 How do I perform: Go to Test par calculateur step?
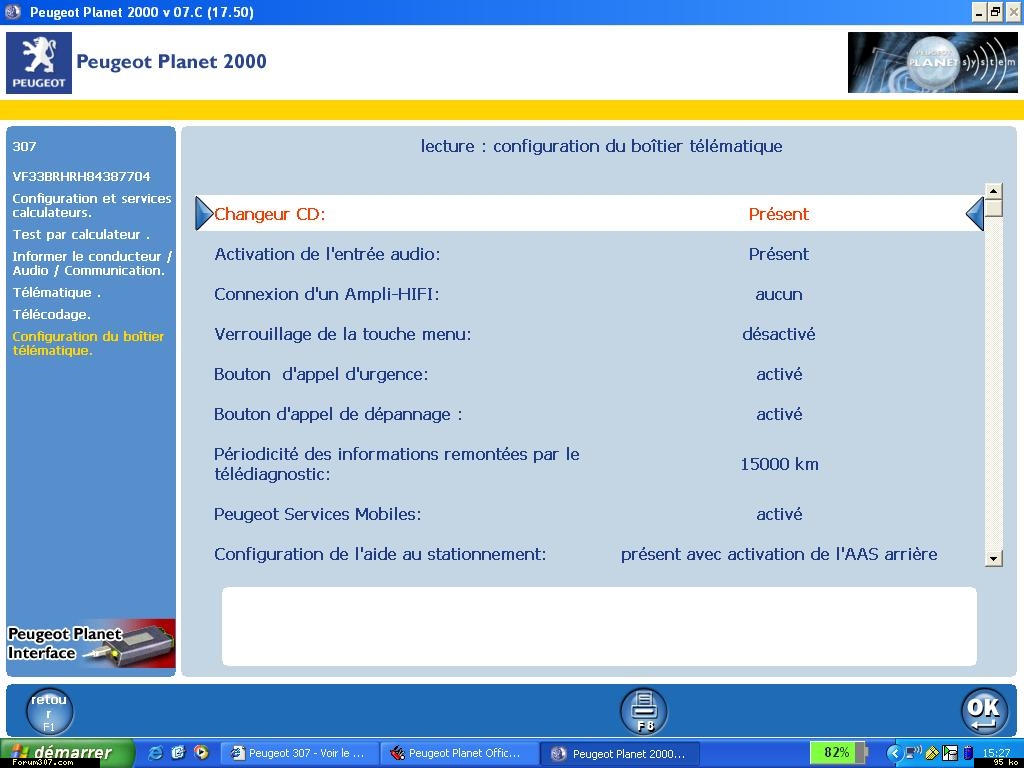tap(80, 234)
